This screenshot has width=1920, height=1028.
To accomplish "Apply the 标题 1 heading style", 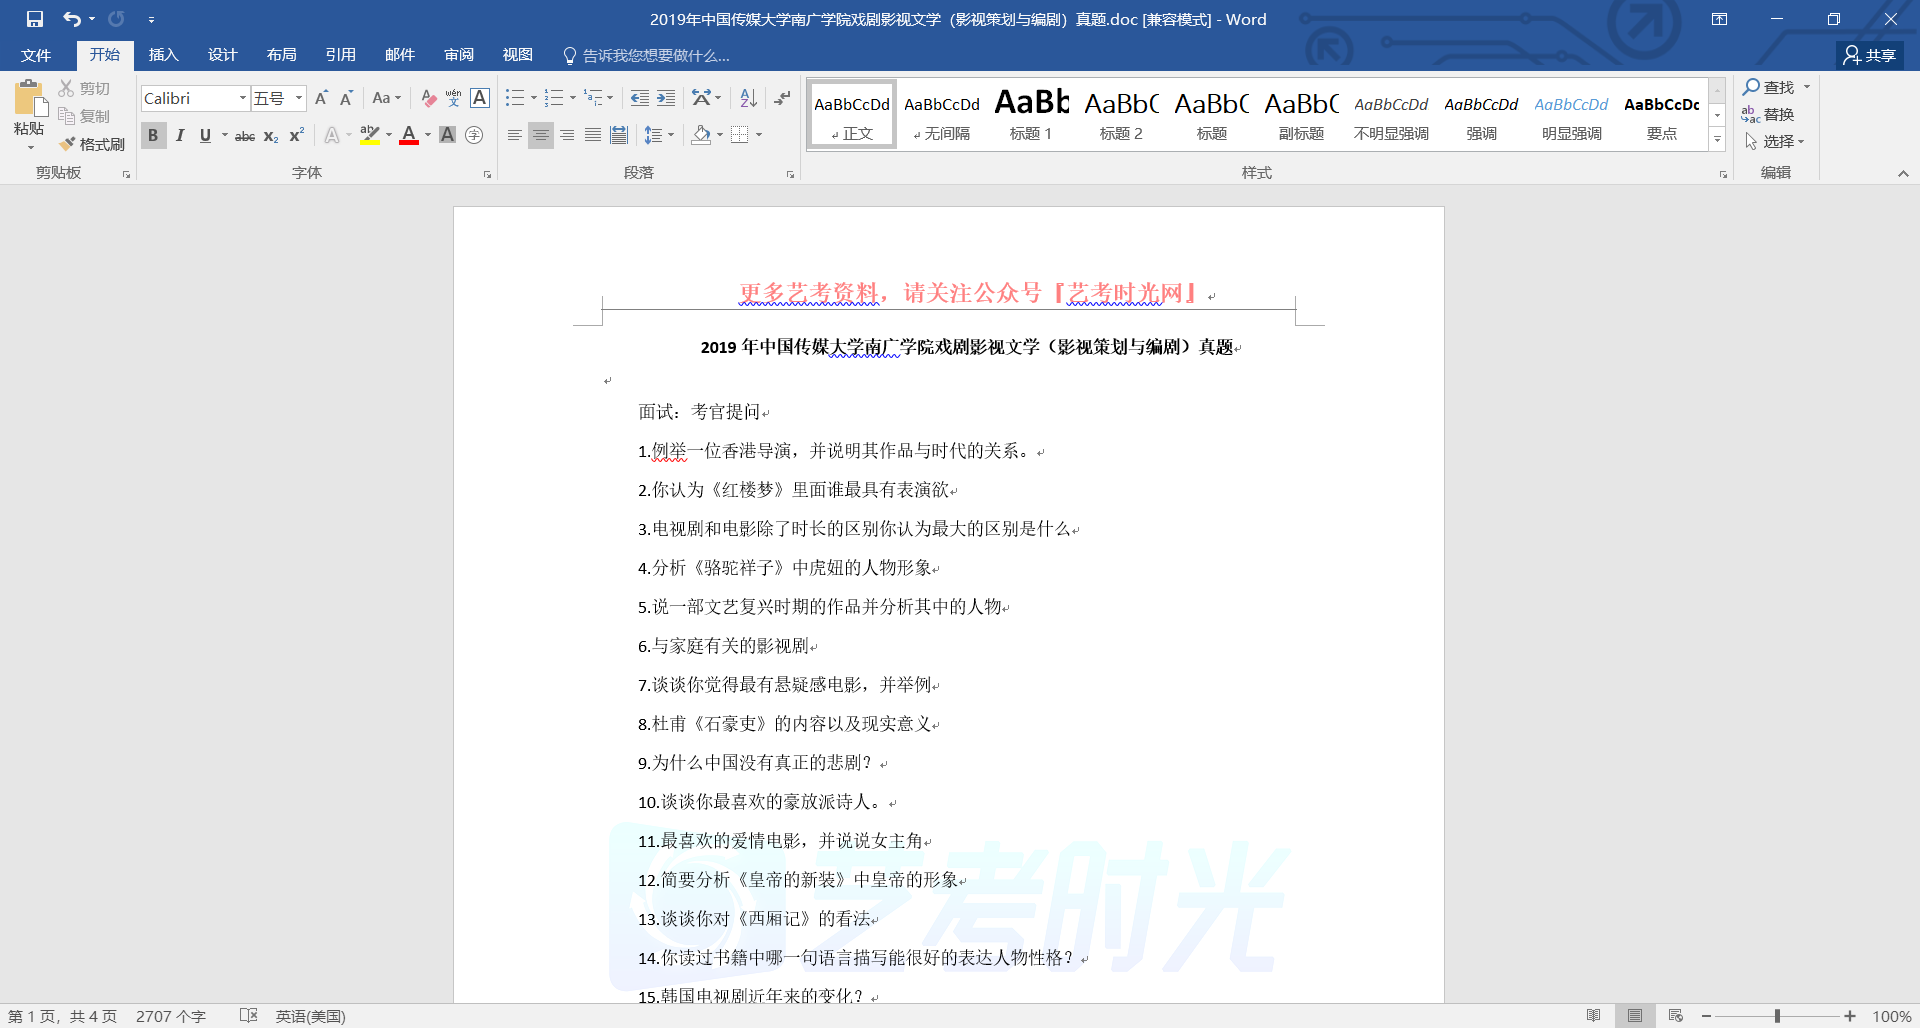I will pyautogui.click(x=1031, y=115).
